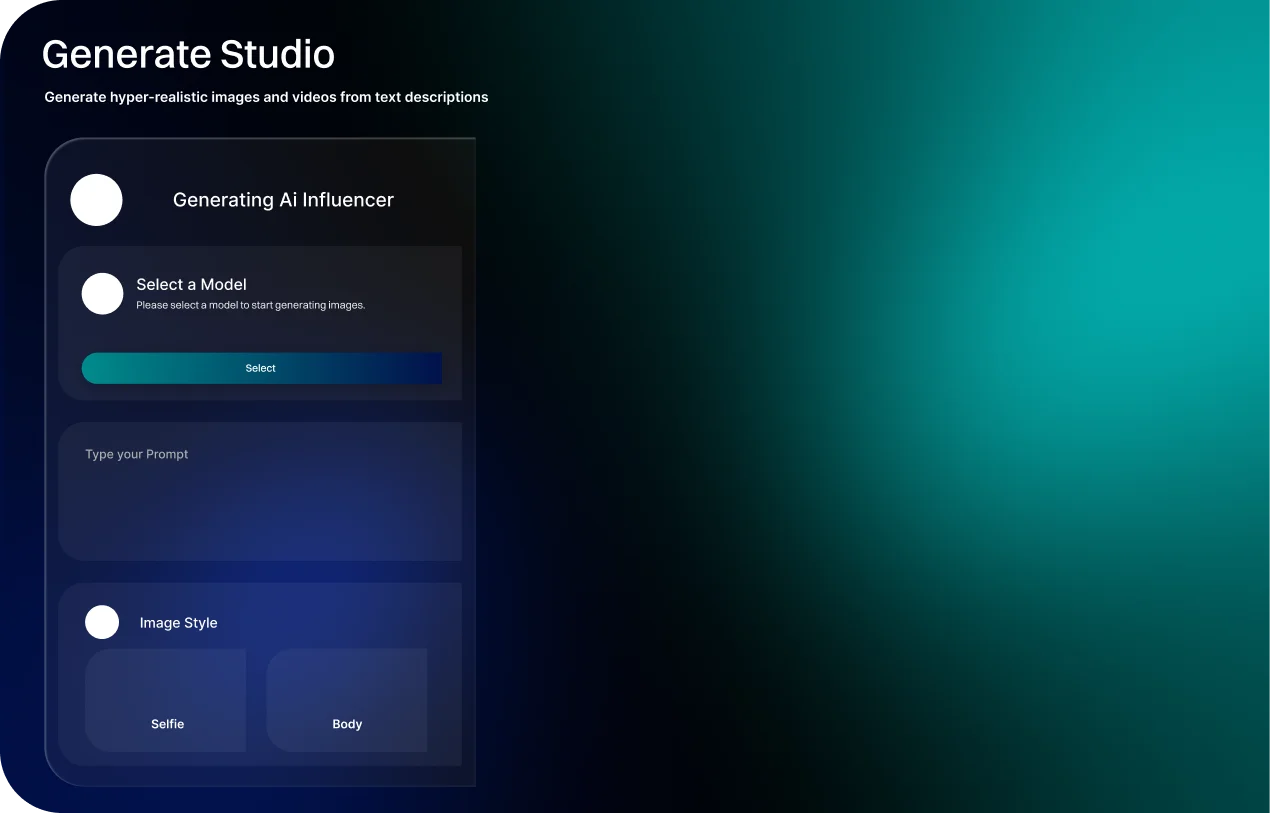The height and width of the screenshot is (813, 1270).
Task: Choose the Selfie image style card
Action: tap(166, 699)
